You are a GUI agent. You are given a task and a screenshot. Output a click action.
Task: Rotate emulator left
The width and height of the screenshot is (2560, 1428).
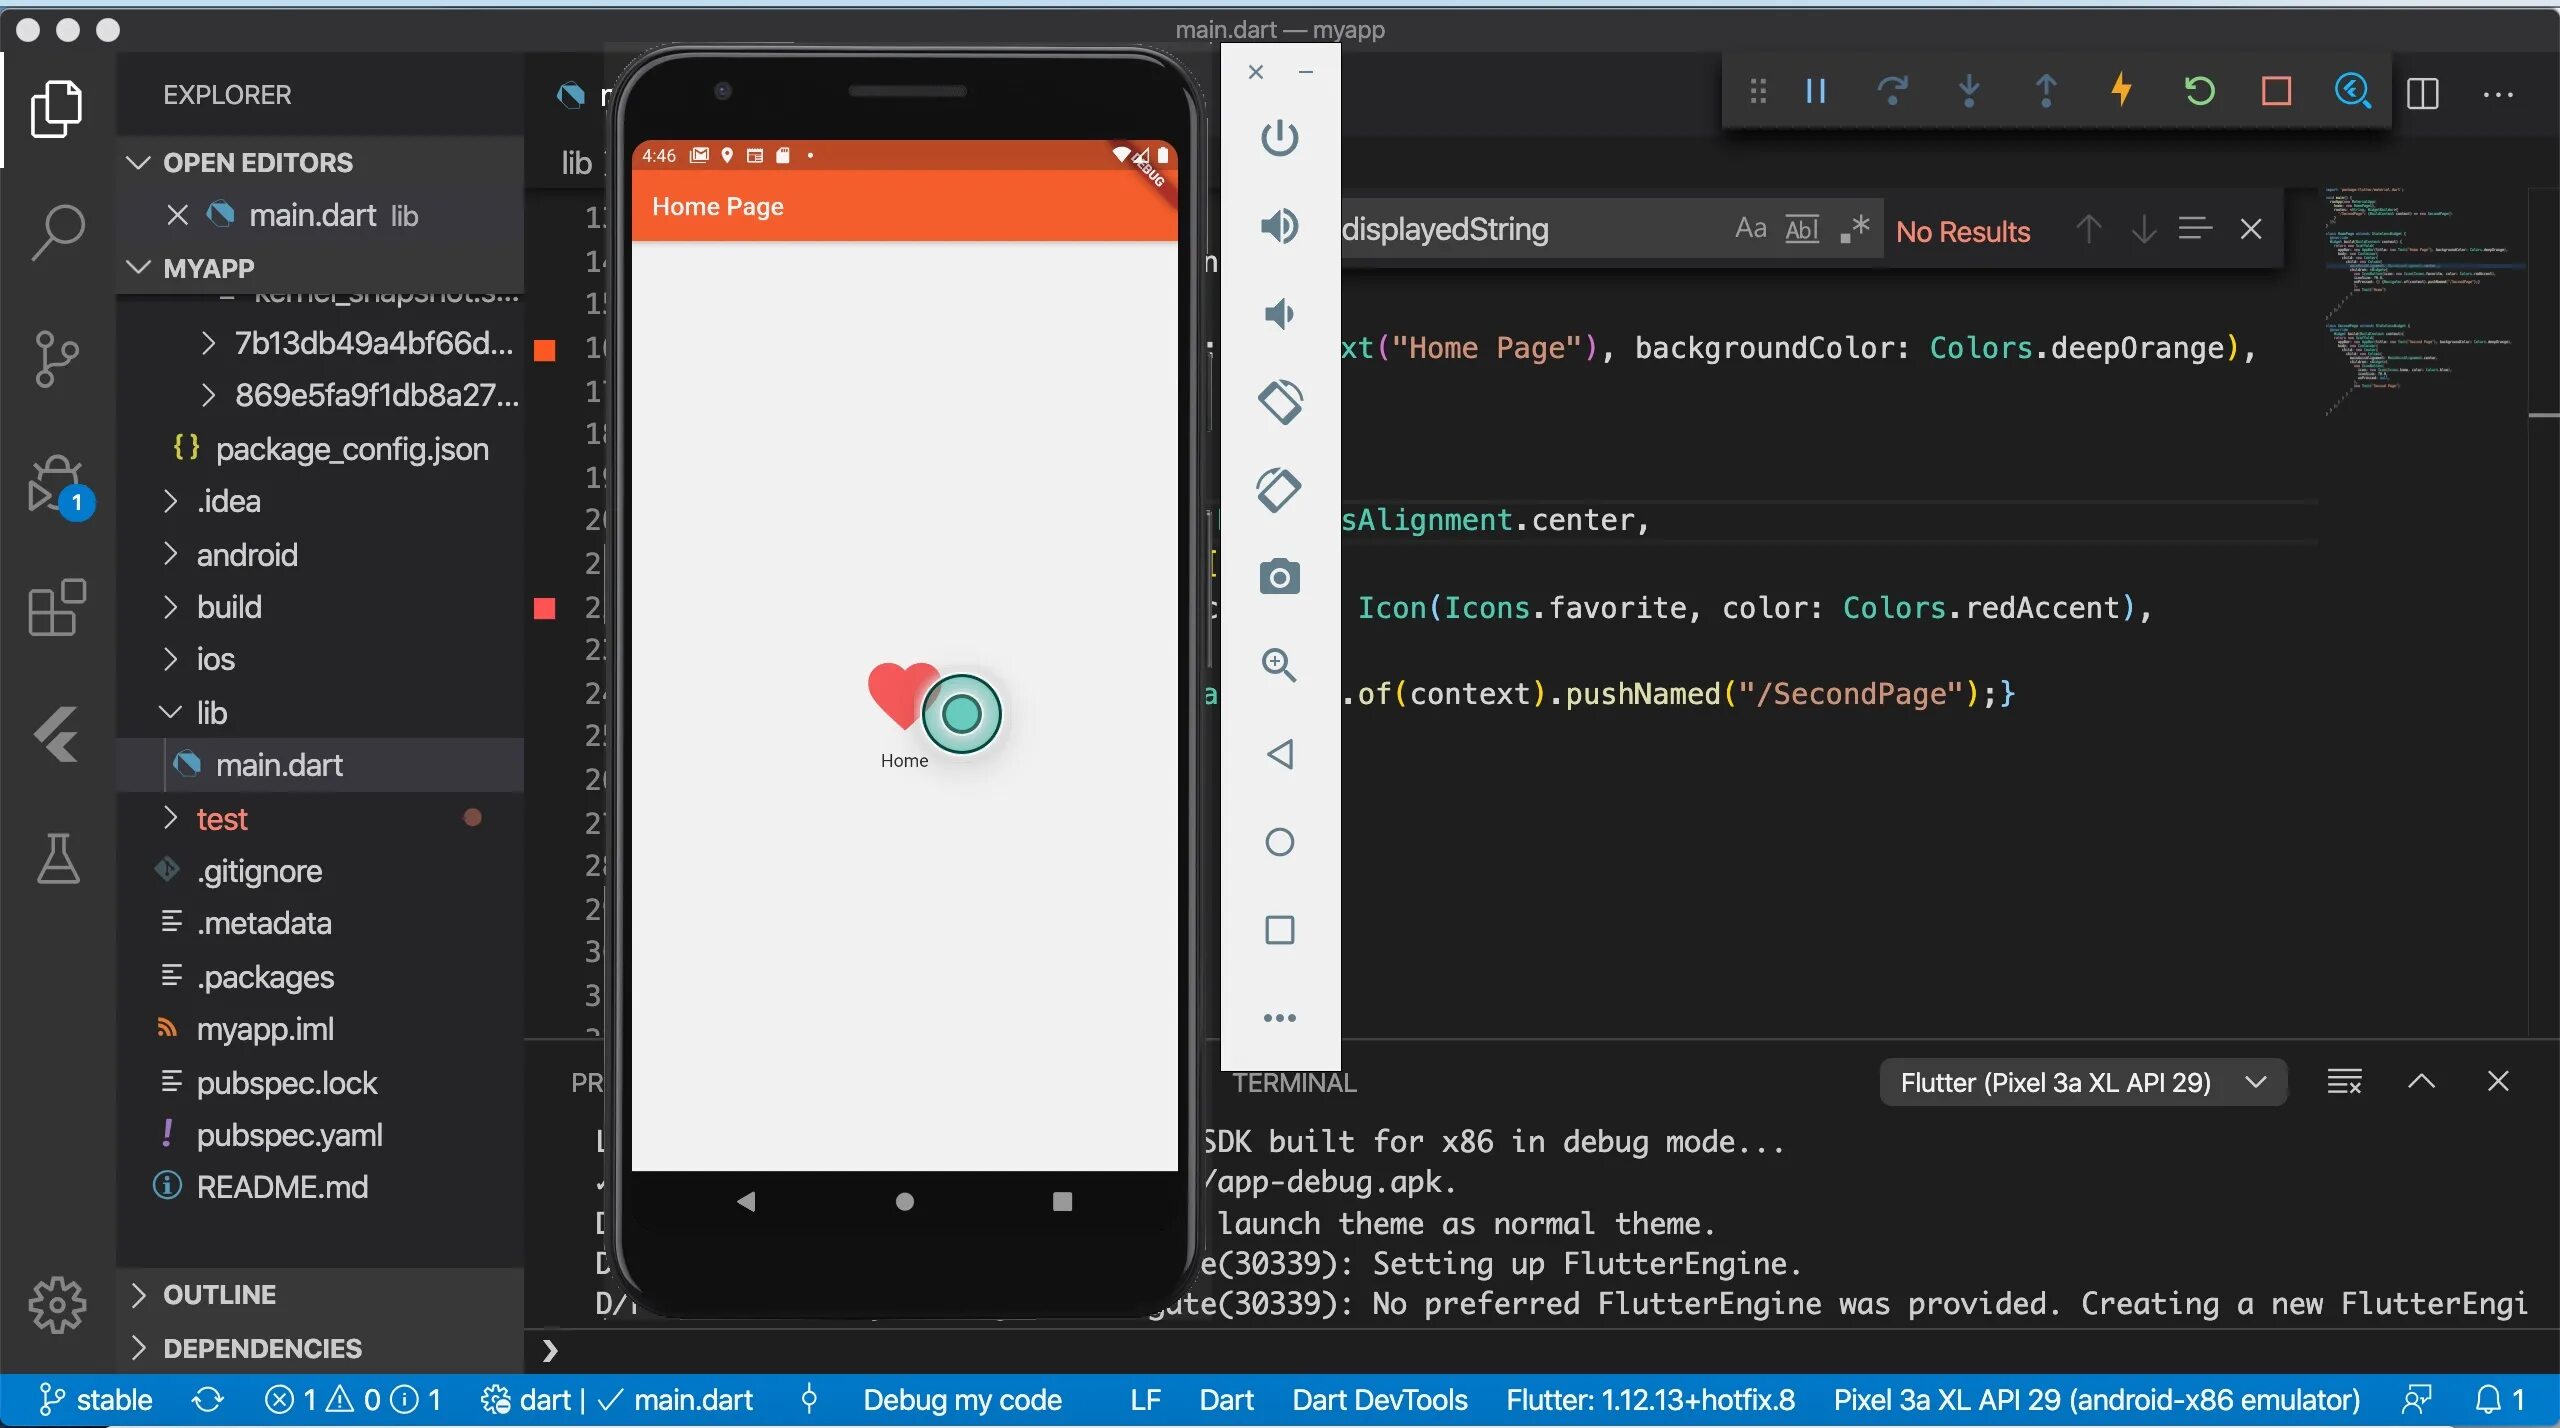[1279, 402]
